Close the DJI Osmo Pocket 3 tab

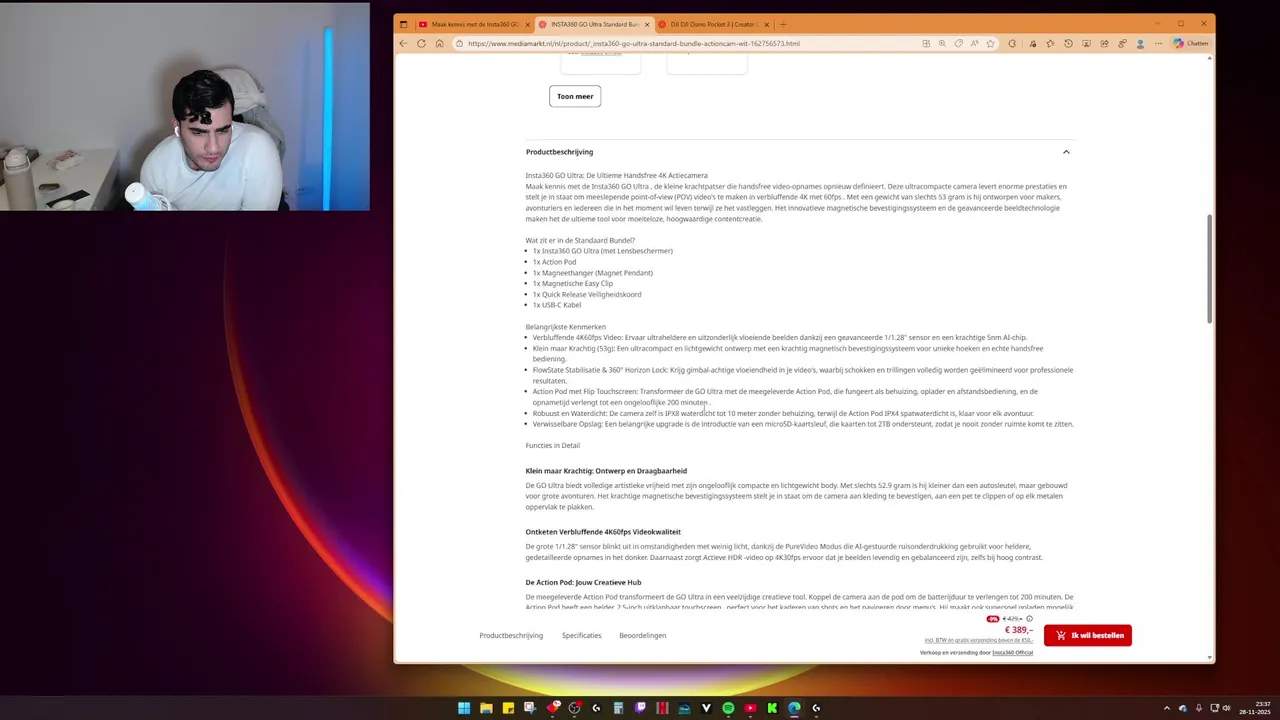point(768,24)
